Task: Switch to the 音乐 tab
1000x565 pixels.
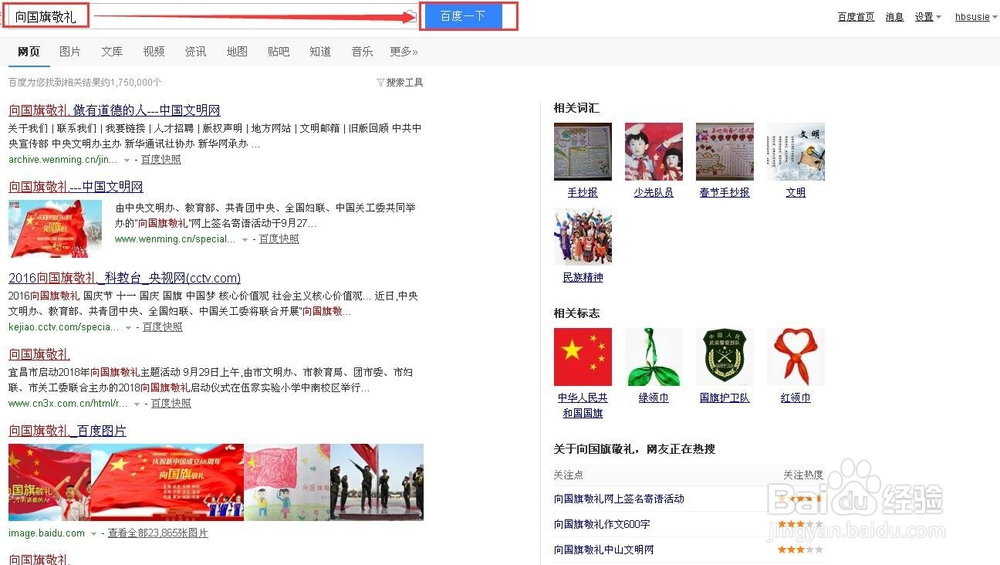Action: coord(362,52)
